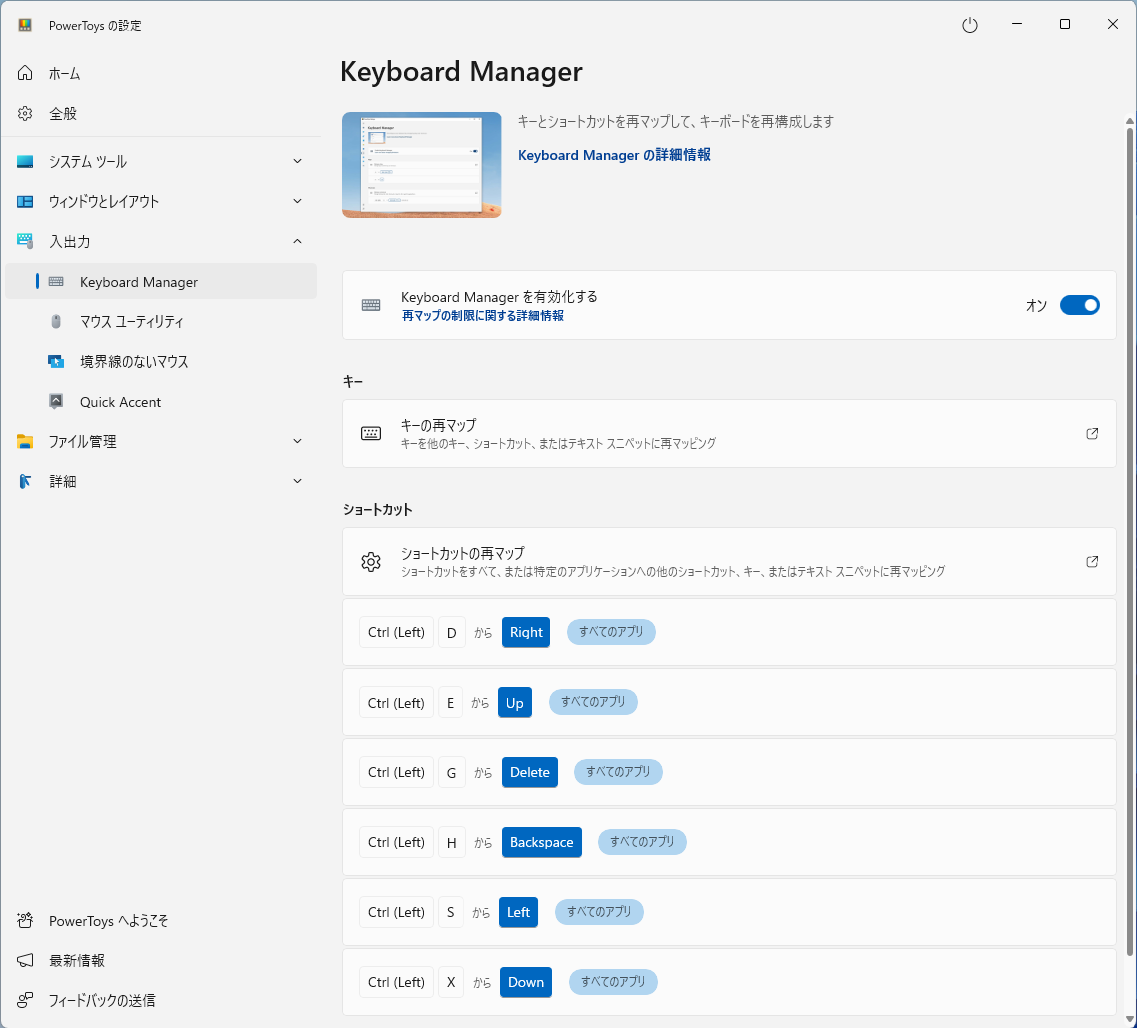Screen dimensions: 1137x1028
Task: Collapse the 入出力 section chevron
Action: (297, 241)
